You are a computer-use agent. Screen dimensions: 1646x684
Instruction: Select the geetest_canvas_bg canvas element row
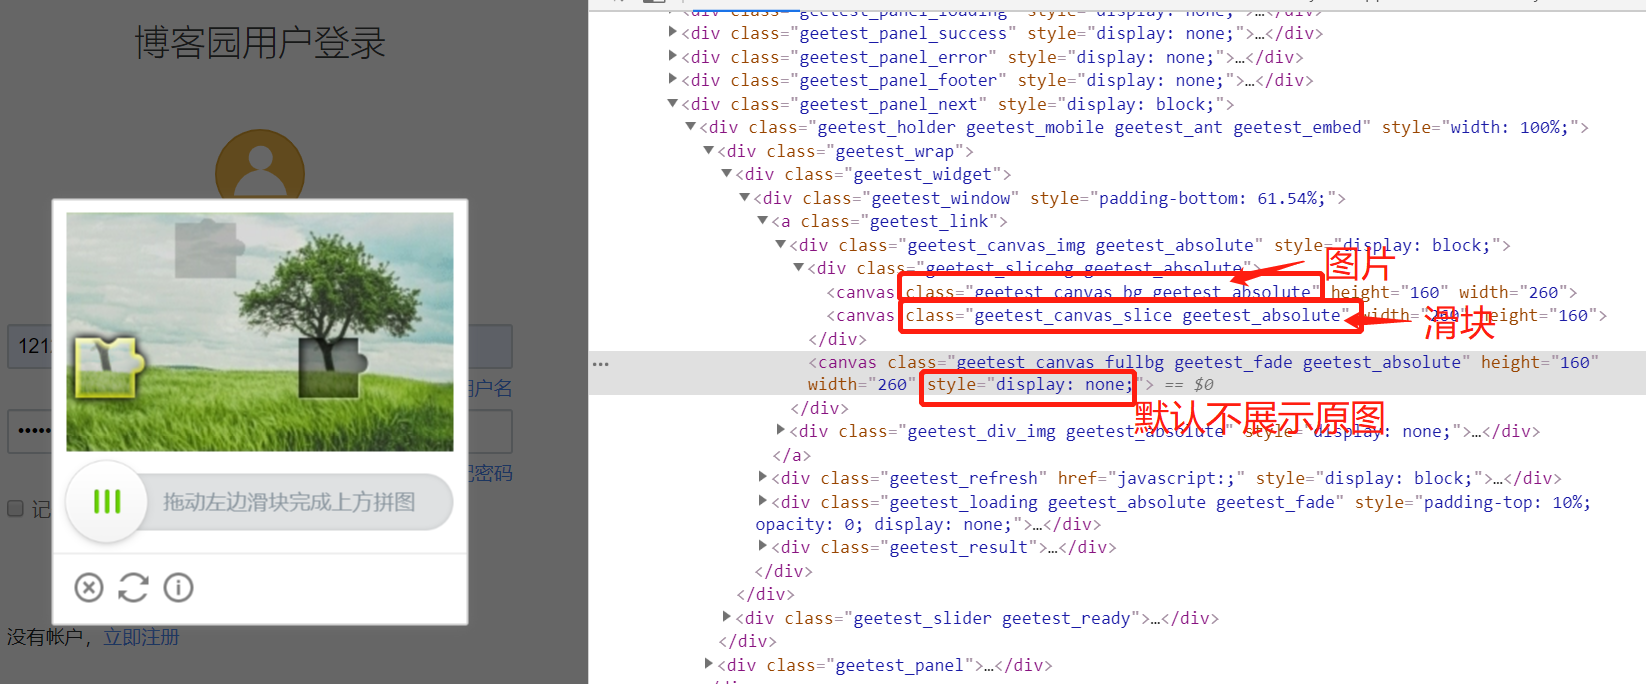(1202, 292)
